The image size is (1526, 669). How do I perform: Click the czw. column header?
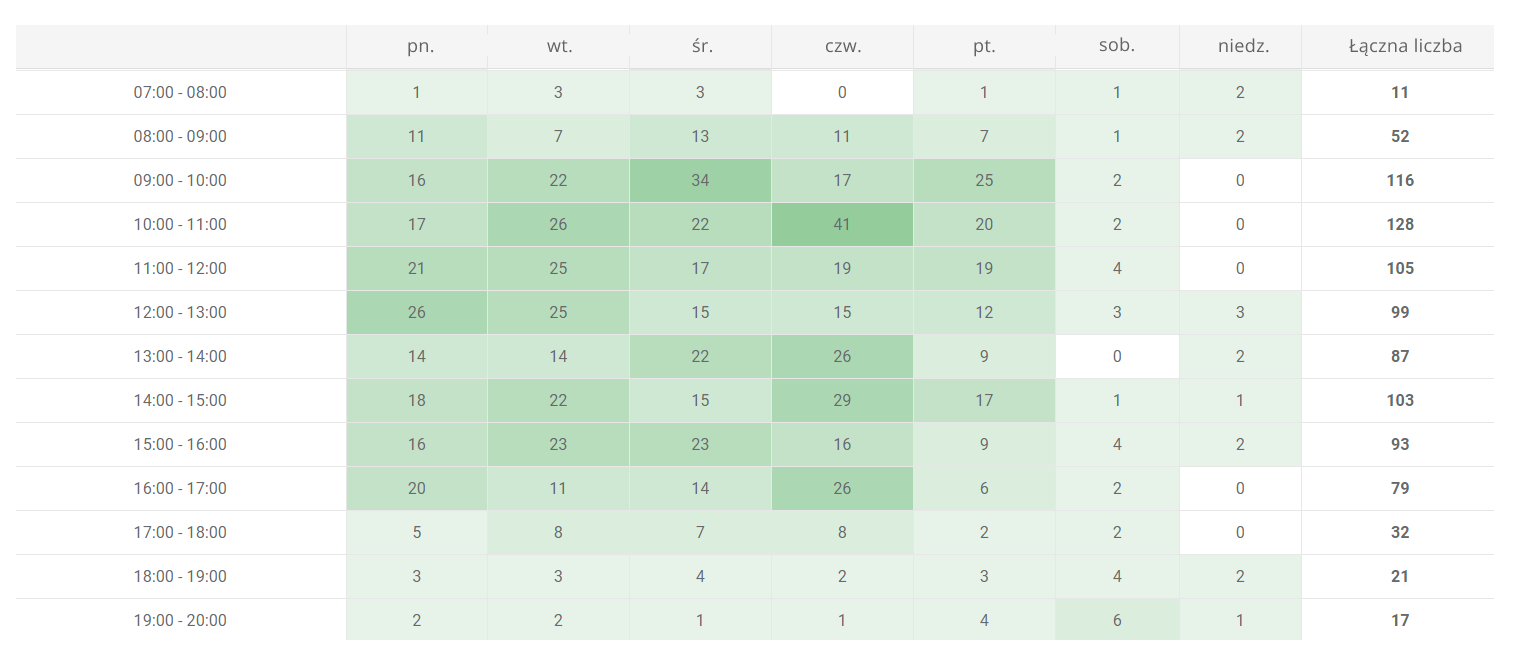tap(843, 46)
